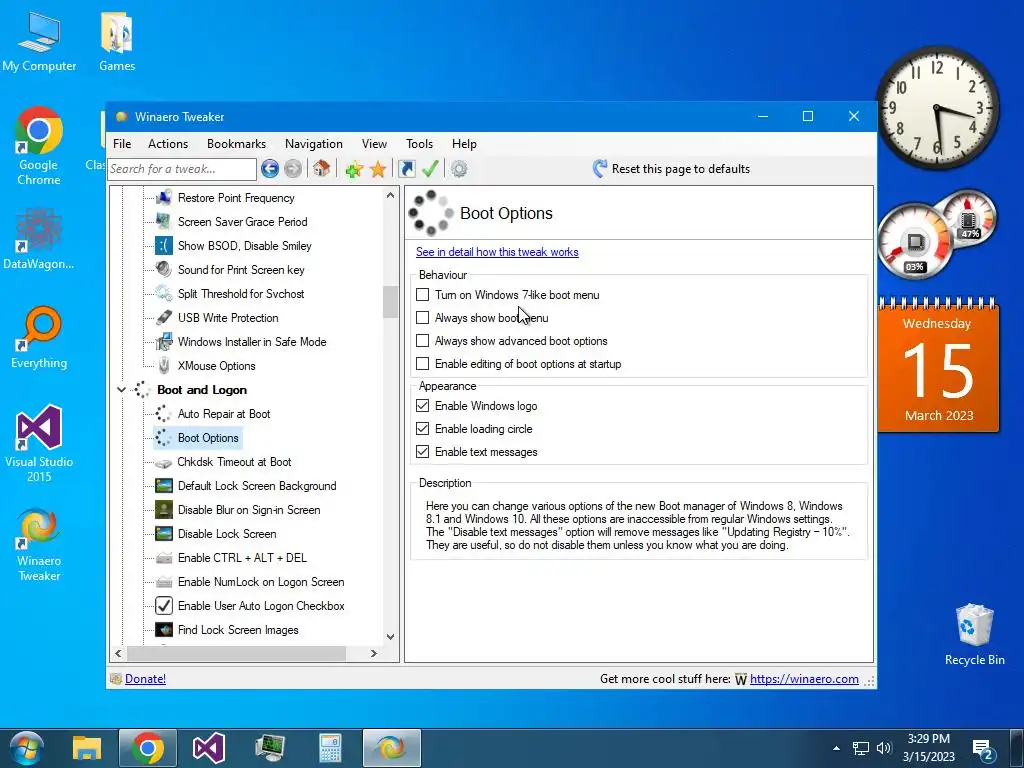Uncheck Enable loading circle
This screenshot has width=1024, height=768.
click(x=423, y=429)
